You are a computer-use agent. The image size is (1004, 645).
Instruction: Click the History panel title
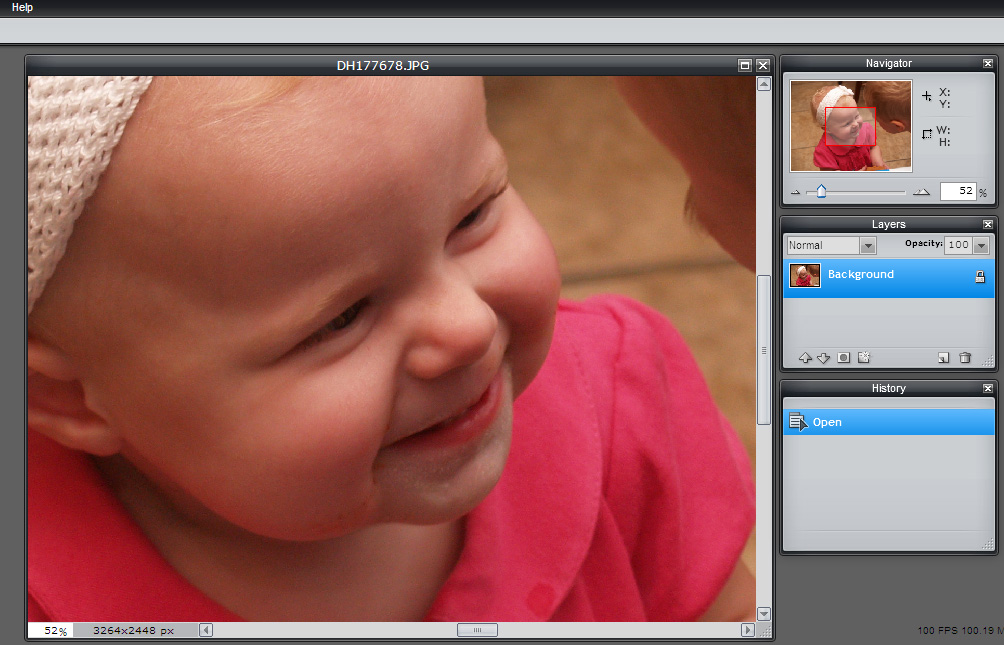[888, 388]
